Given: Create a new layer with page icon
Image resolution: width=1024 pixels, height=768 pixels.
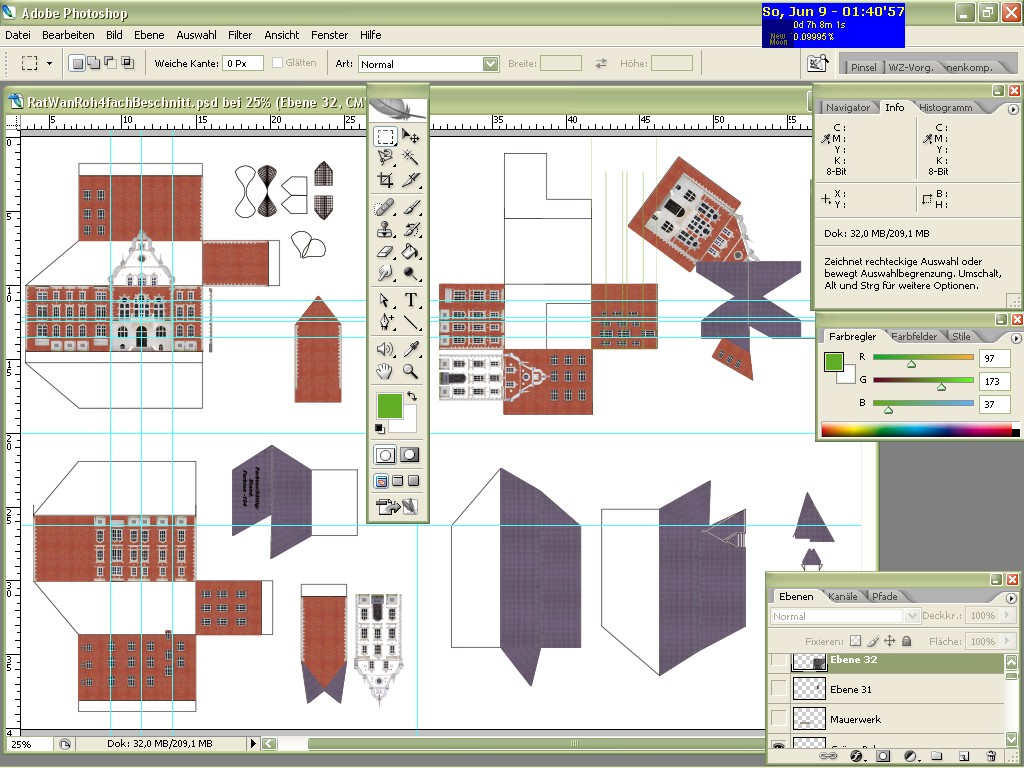Looking at the screenshot, I should pyautogui.click(x=963, y=756).
